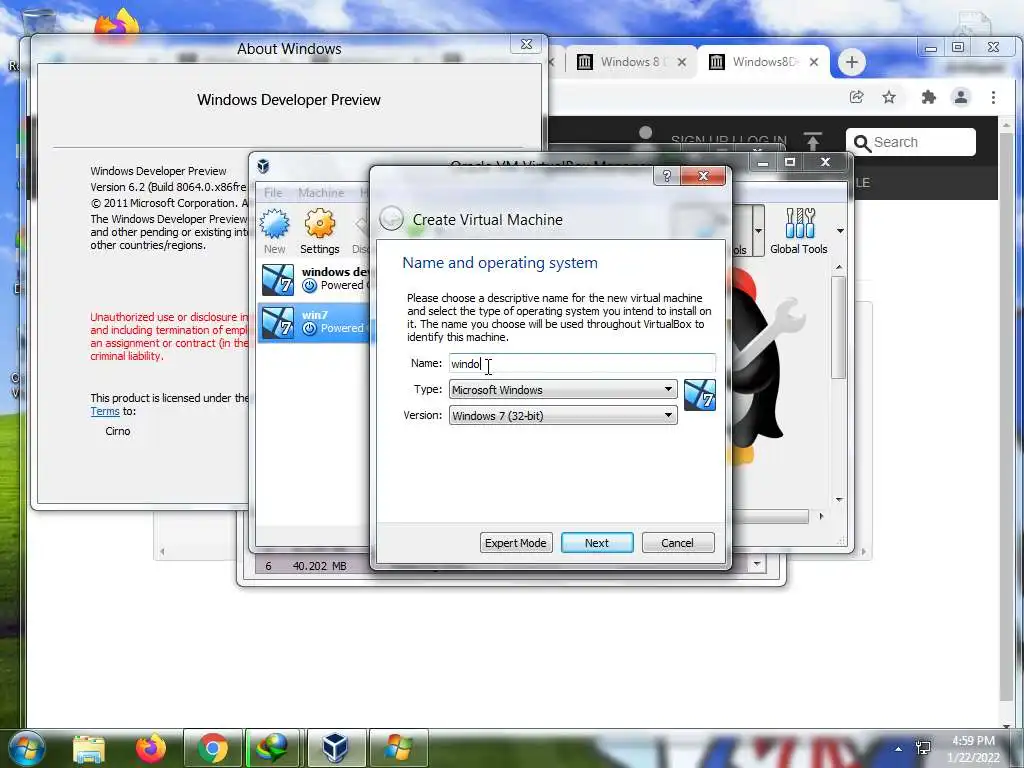Select the 'windows dev' virtual machine entry

point(315,279)
